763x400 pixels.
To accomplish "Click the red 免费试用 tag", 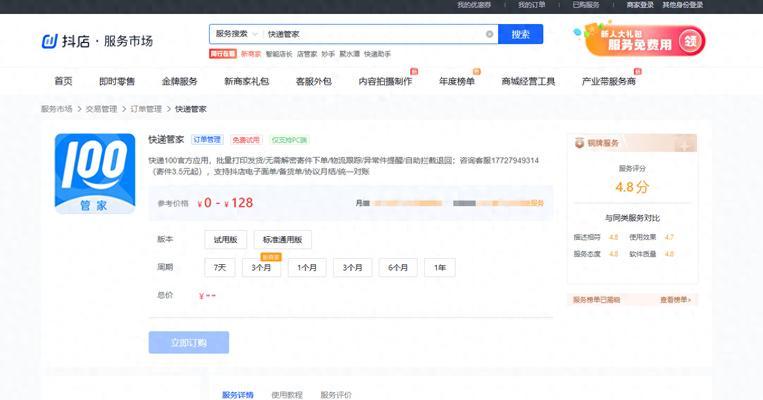I will coord(246,140).
